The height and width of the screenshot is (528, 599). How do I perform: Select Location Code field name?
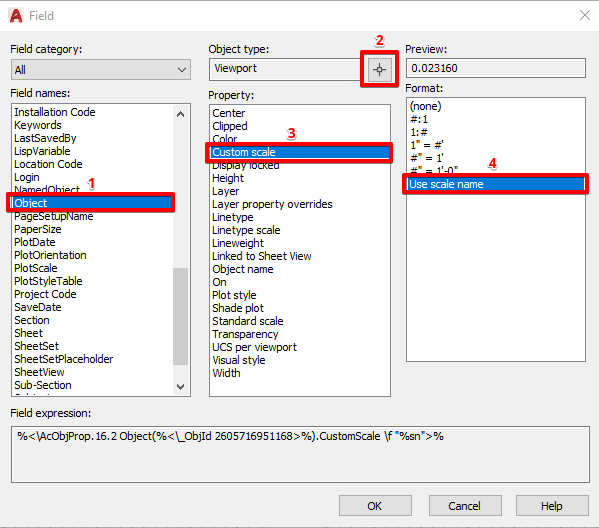48,164
